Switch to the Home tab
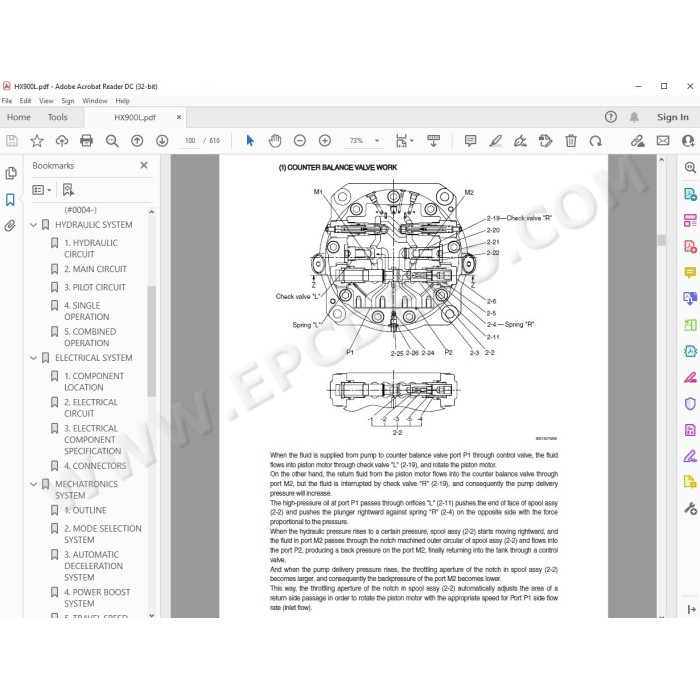 click(19, 117)
